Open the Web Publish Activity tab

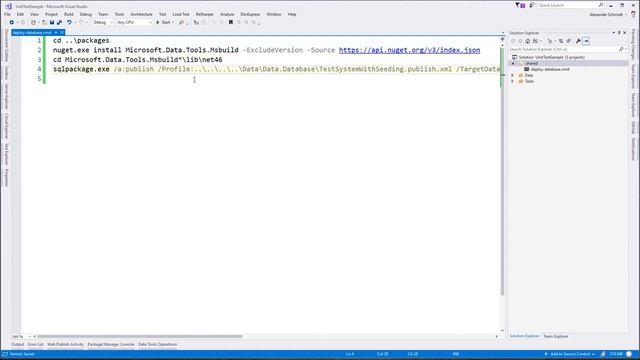click(x=65, y=344)
